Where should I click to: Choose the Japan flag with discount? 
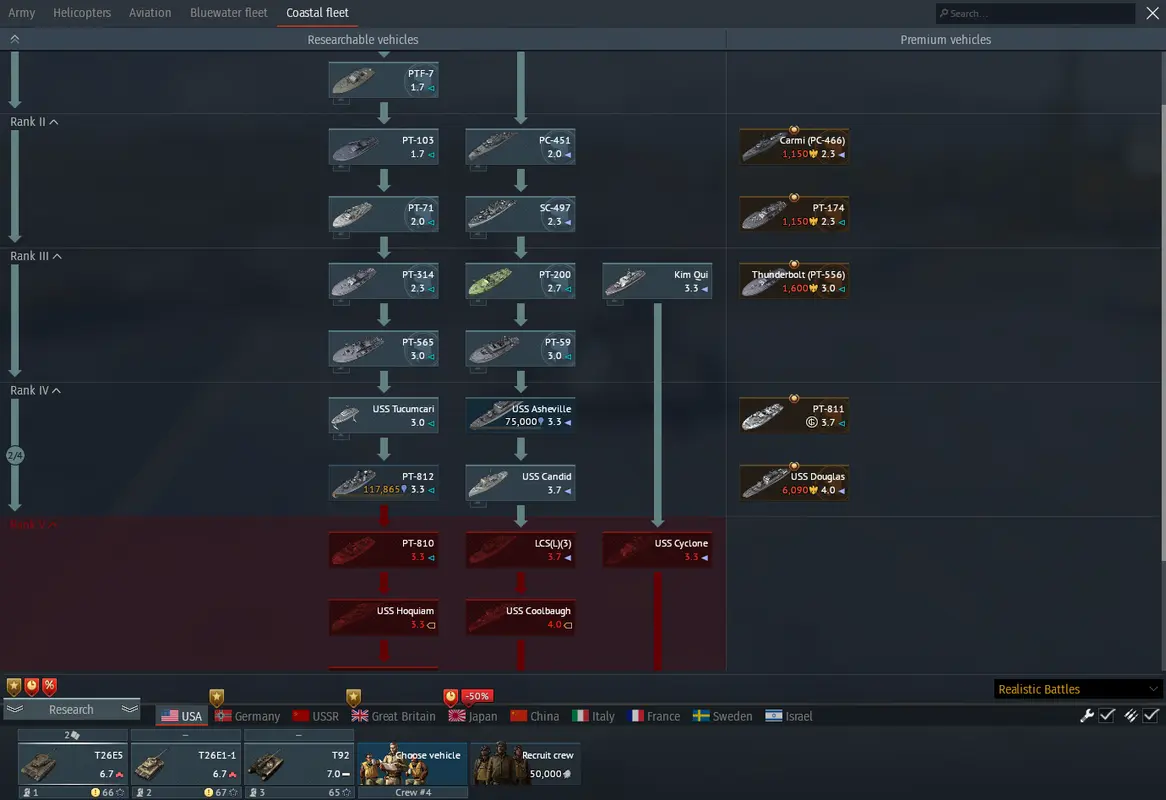[473, 716]
